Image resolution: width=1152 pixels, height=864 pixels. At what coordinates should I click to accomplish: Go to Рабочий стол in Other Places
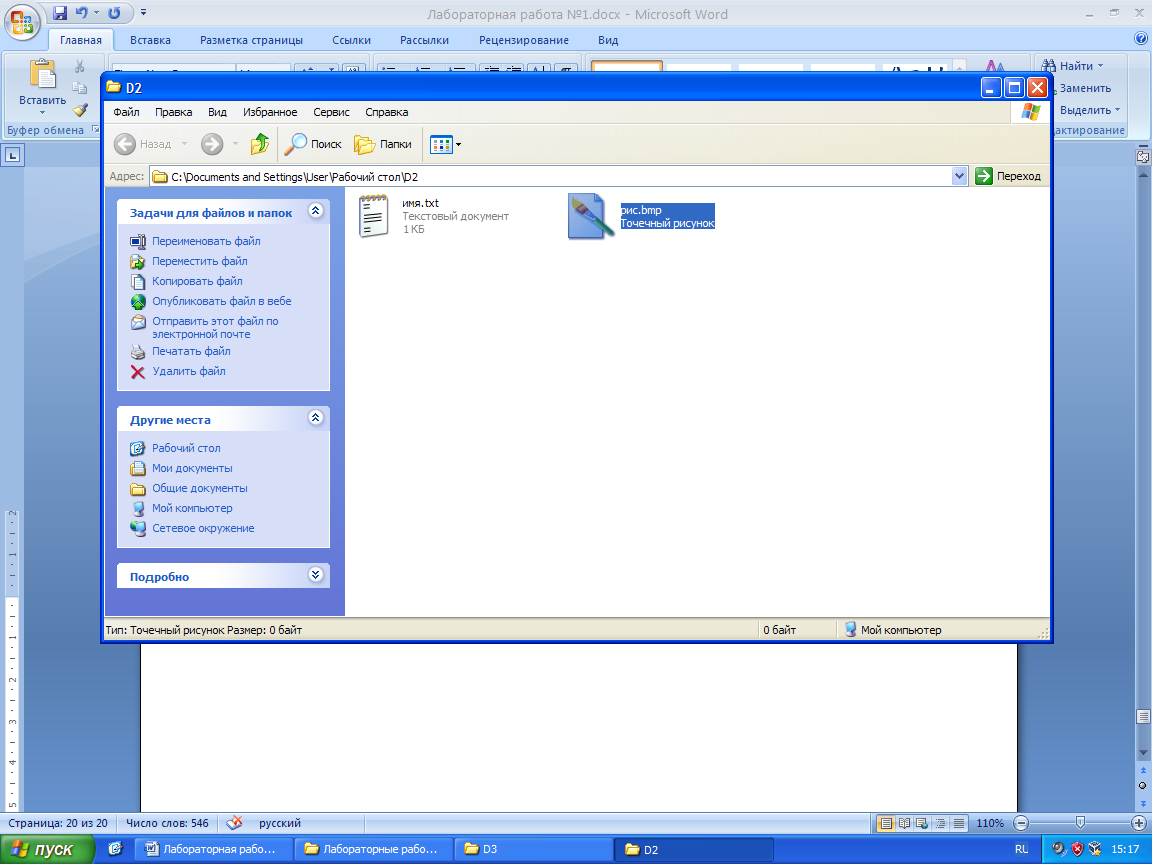(186, 448)
